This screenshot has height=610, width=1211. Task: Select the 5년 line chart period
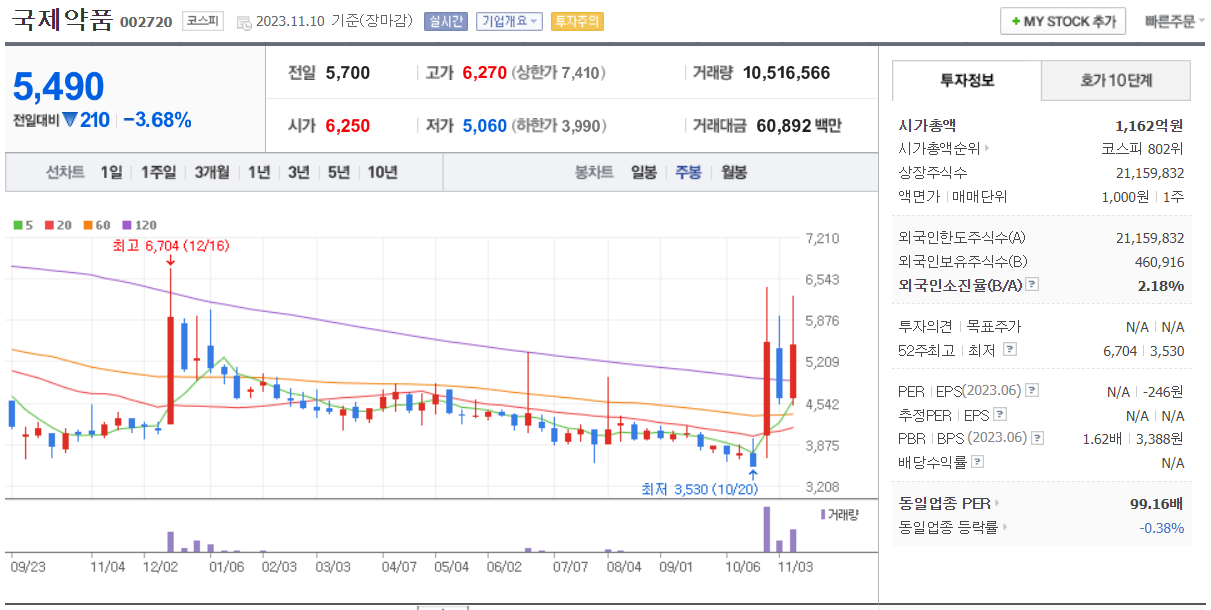point(339,172)
